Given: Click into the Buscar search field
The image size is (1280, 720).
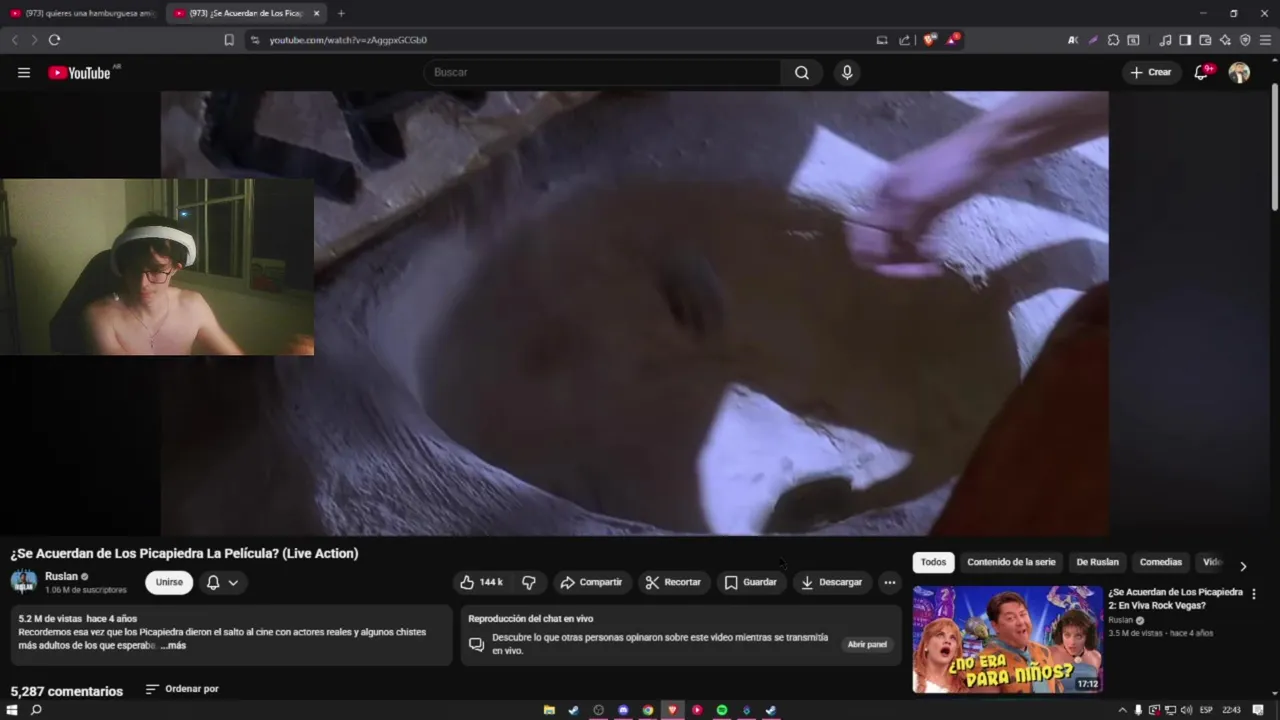Looking at the screenshot, I should [x=603, y=72].
